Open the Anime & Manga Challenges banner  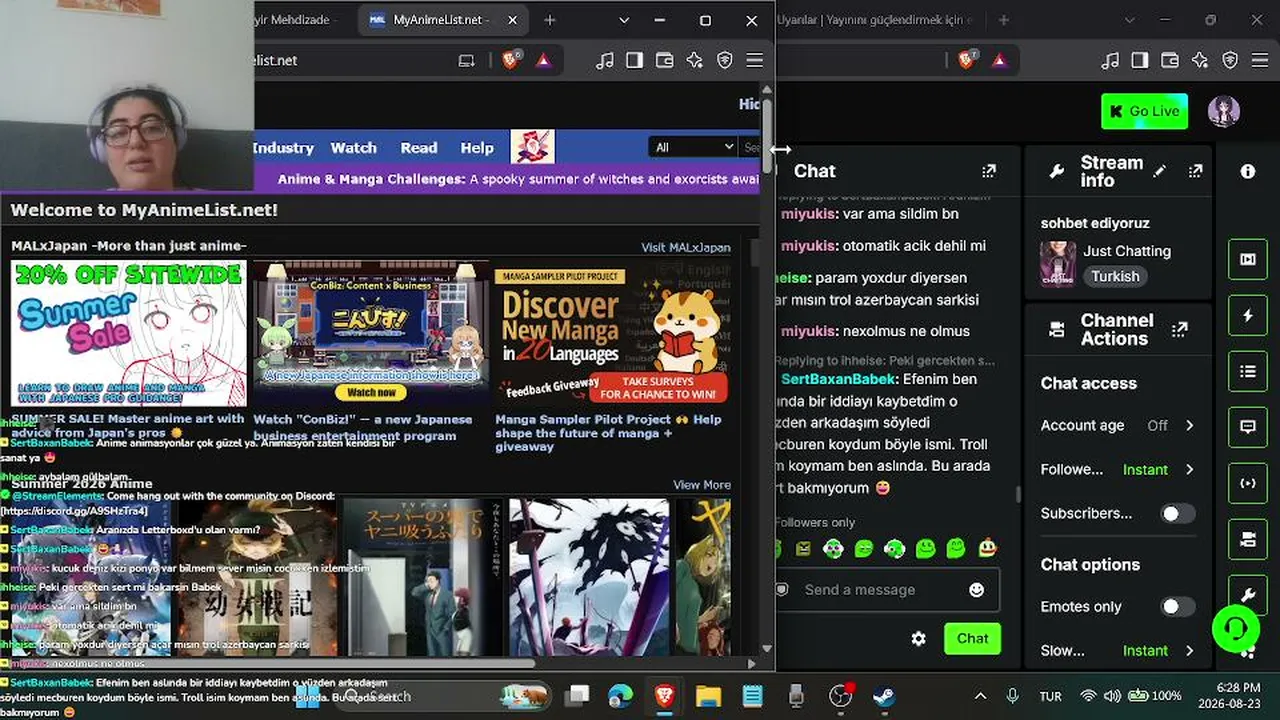click(506, 179)
